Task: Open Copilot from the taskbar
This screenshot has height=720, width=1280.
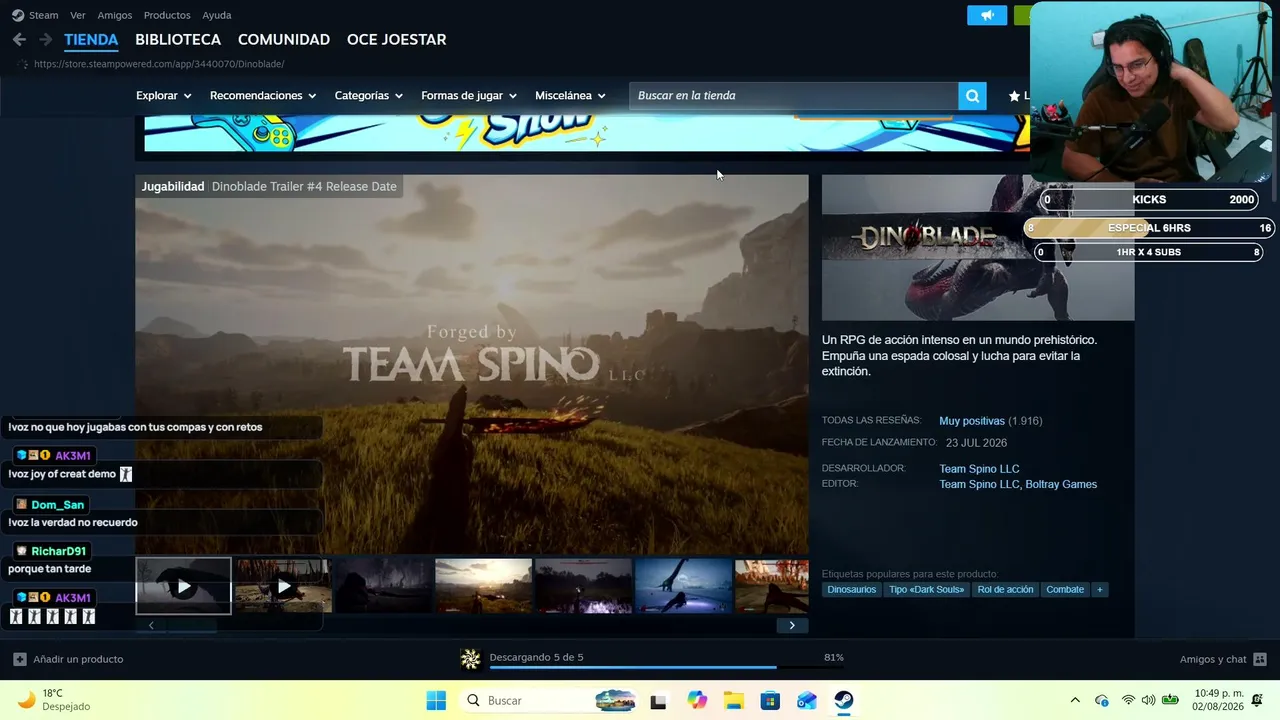Action: (697, 701)
